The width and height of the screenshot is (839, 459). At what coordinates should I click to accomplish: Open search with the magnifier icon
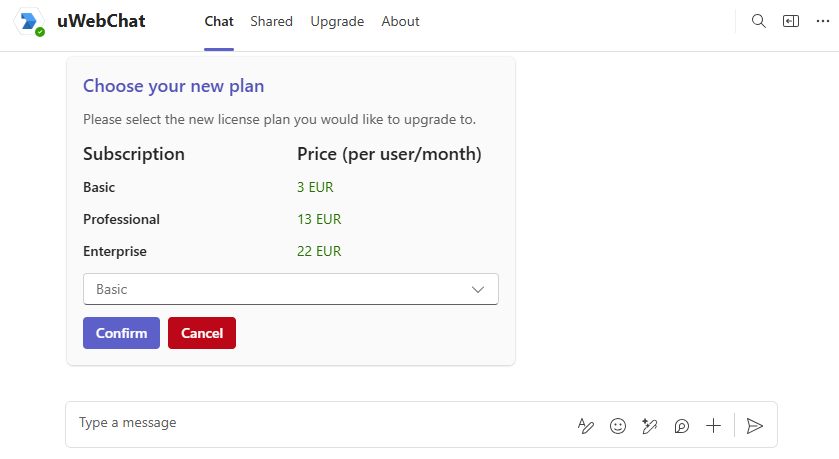click(x=759, y=21)
